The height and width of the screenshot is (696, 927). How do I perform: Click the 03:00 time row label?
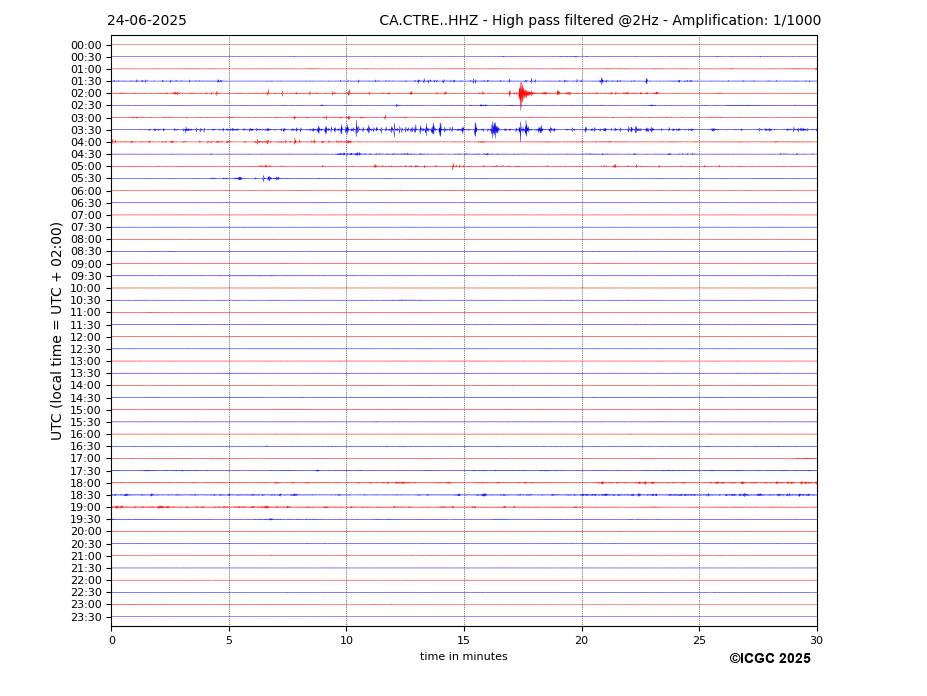86,118
